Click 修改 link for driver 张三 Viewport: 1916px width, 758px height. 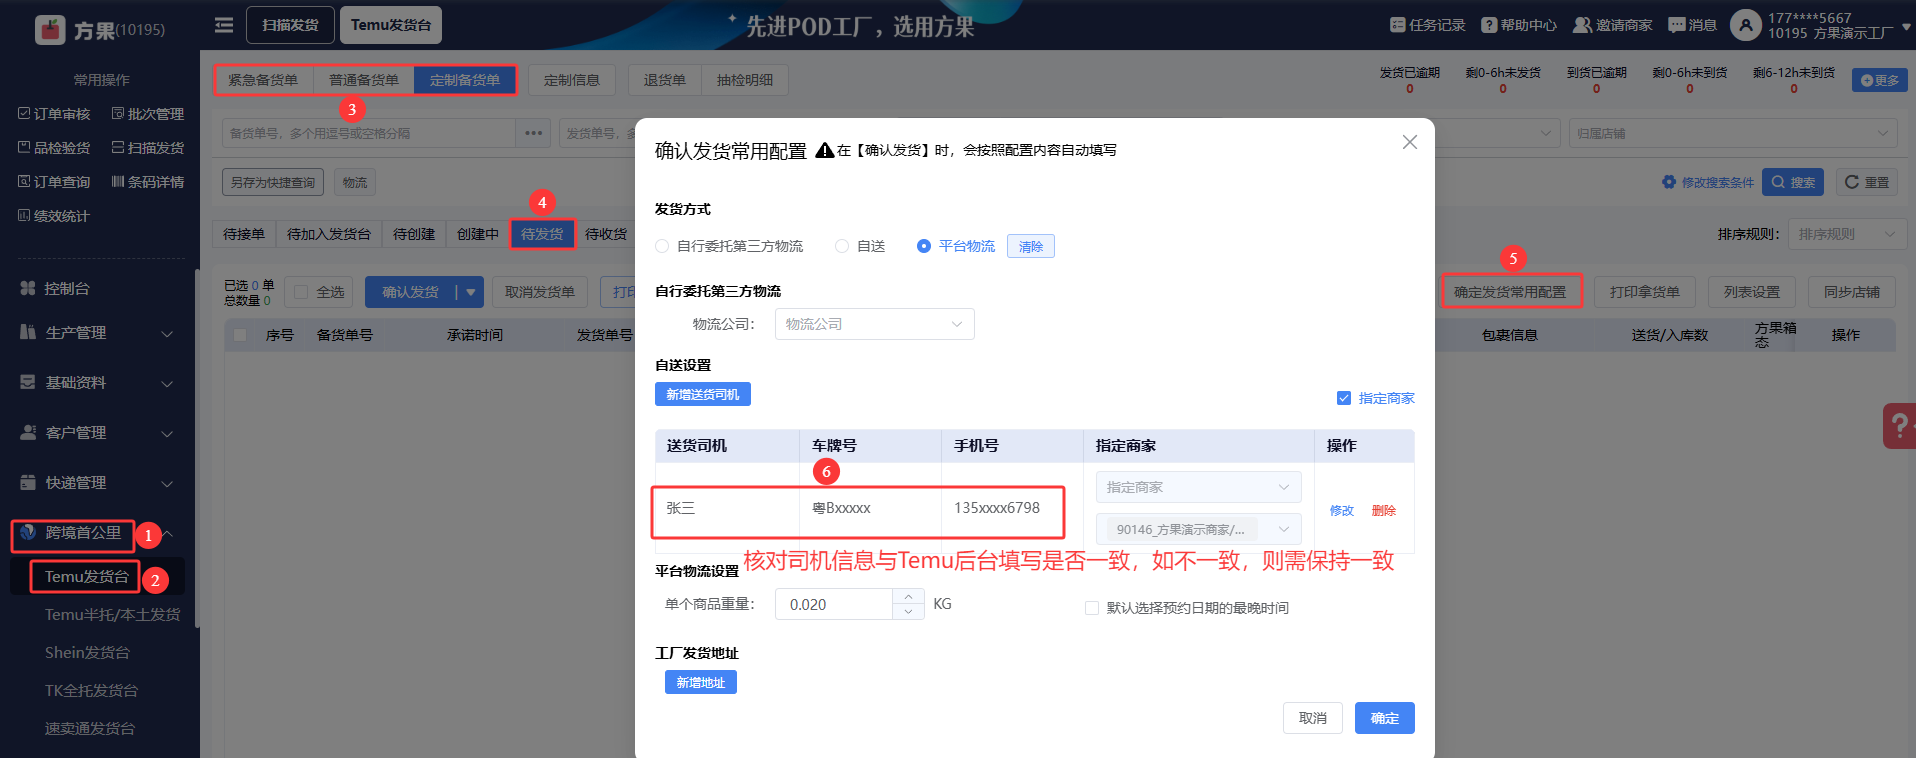click(1342, 510)
